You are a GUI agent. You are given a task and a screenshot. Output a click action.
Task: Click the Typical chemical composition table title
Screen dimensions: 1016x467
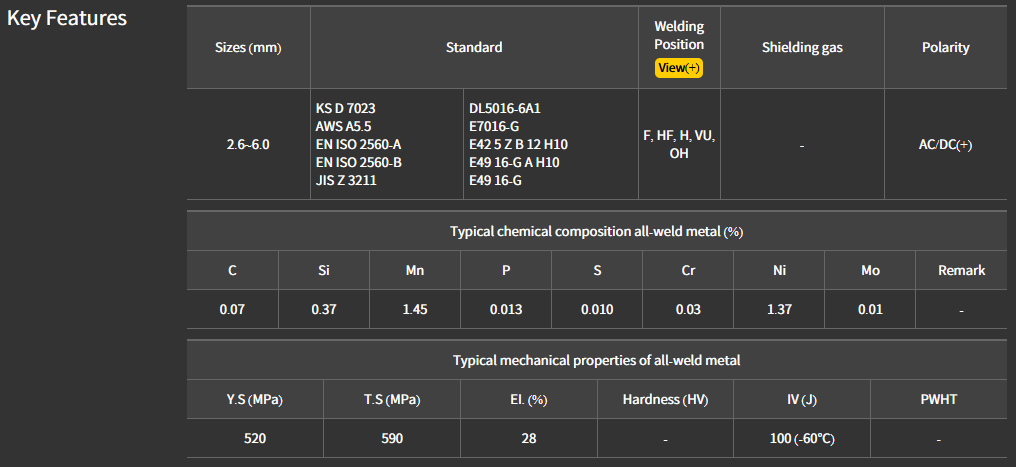tap(597, 232)
